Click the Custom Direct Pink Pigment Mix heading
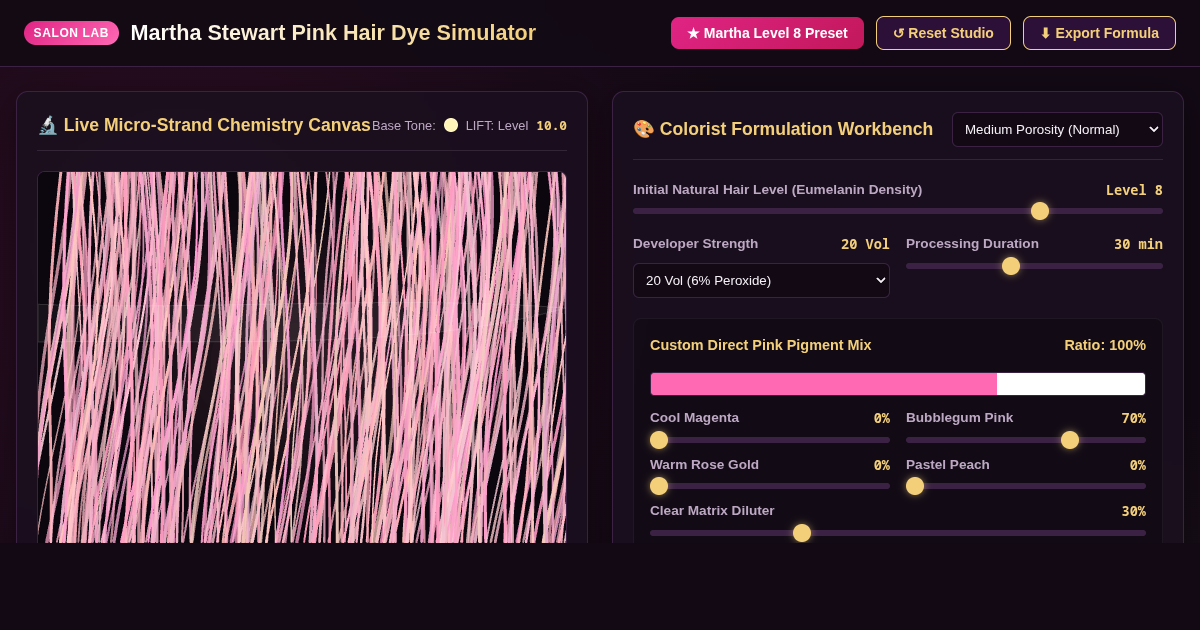Screen dimensions: 1200x630 click(761, 345)
